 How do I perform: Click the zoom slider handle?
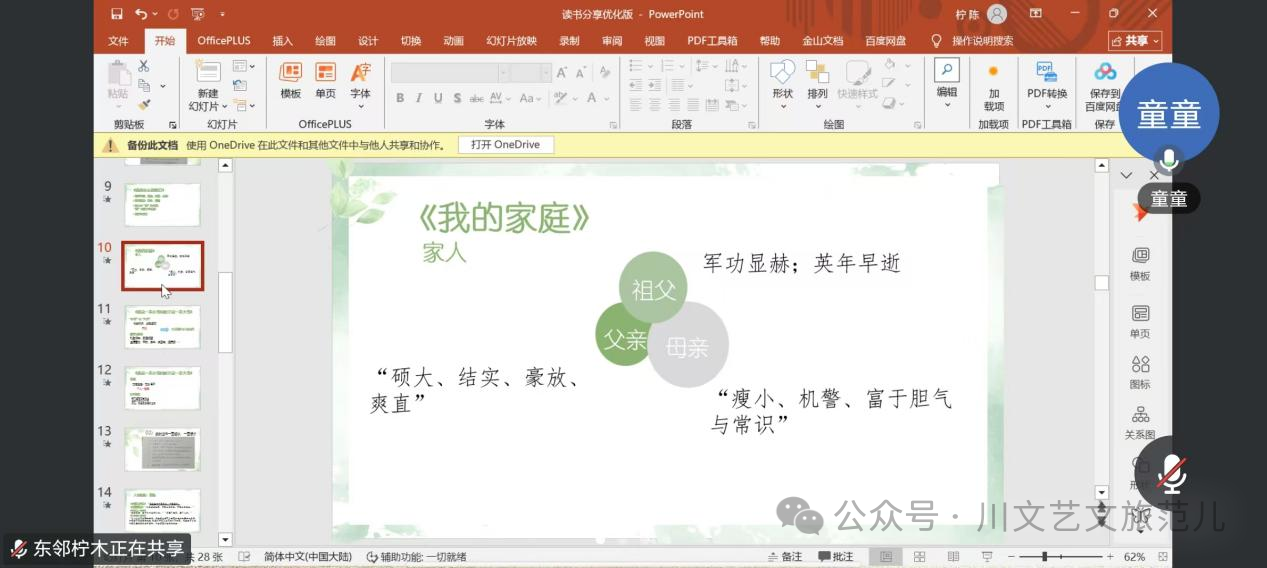pyautogui.click(x=1045, y=557)
